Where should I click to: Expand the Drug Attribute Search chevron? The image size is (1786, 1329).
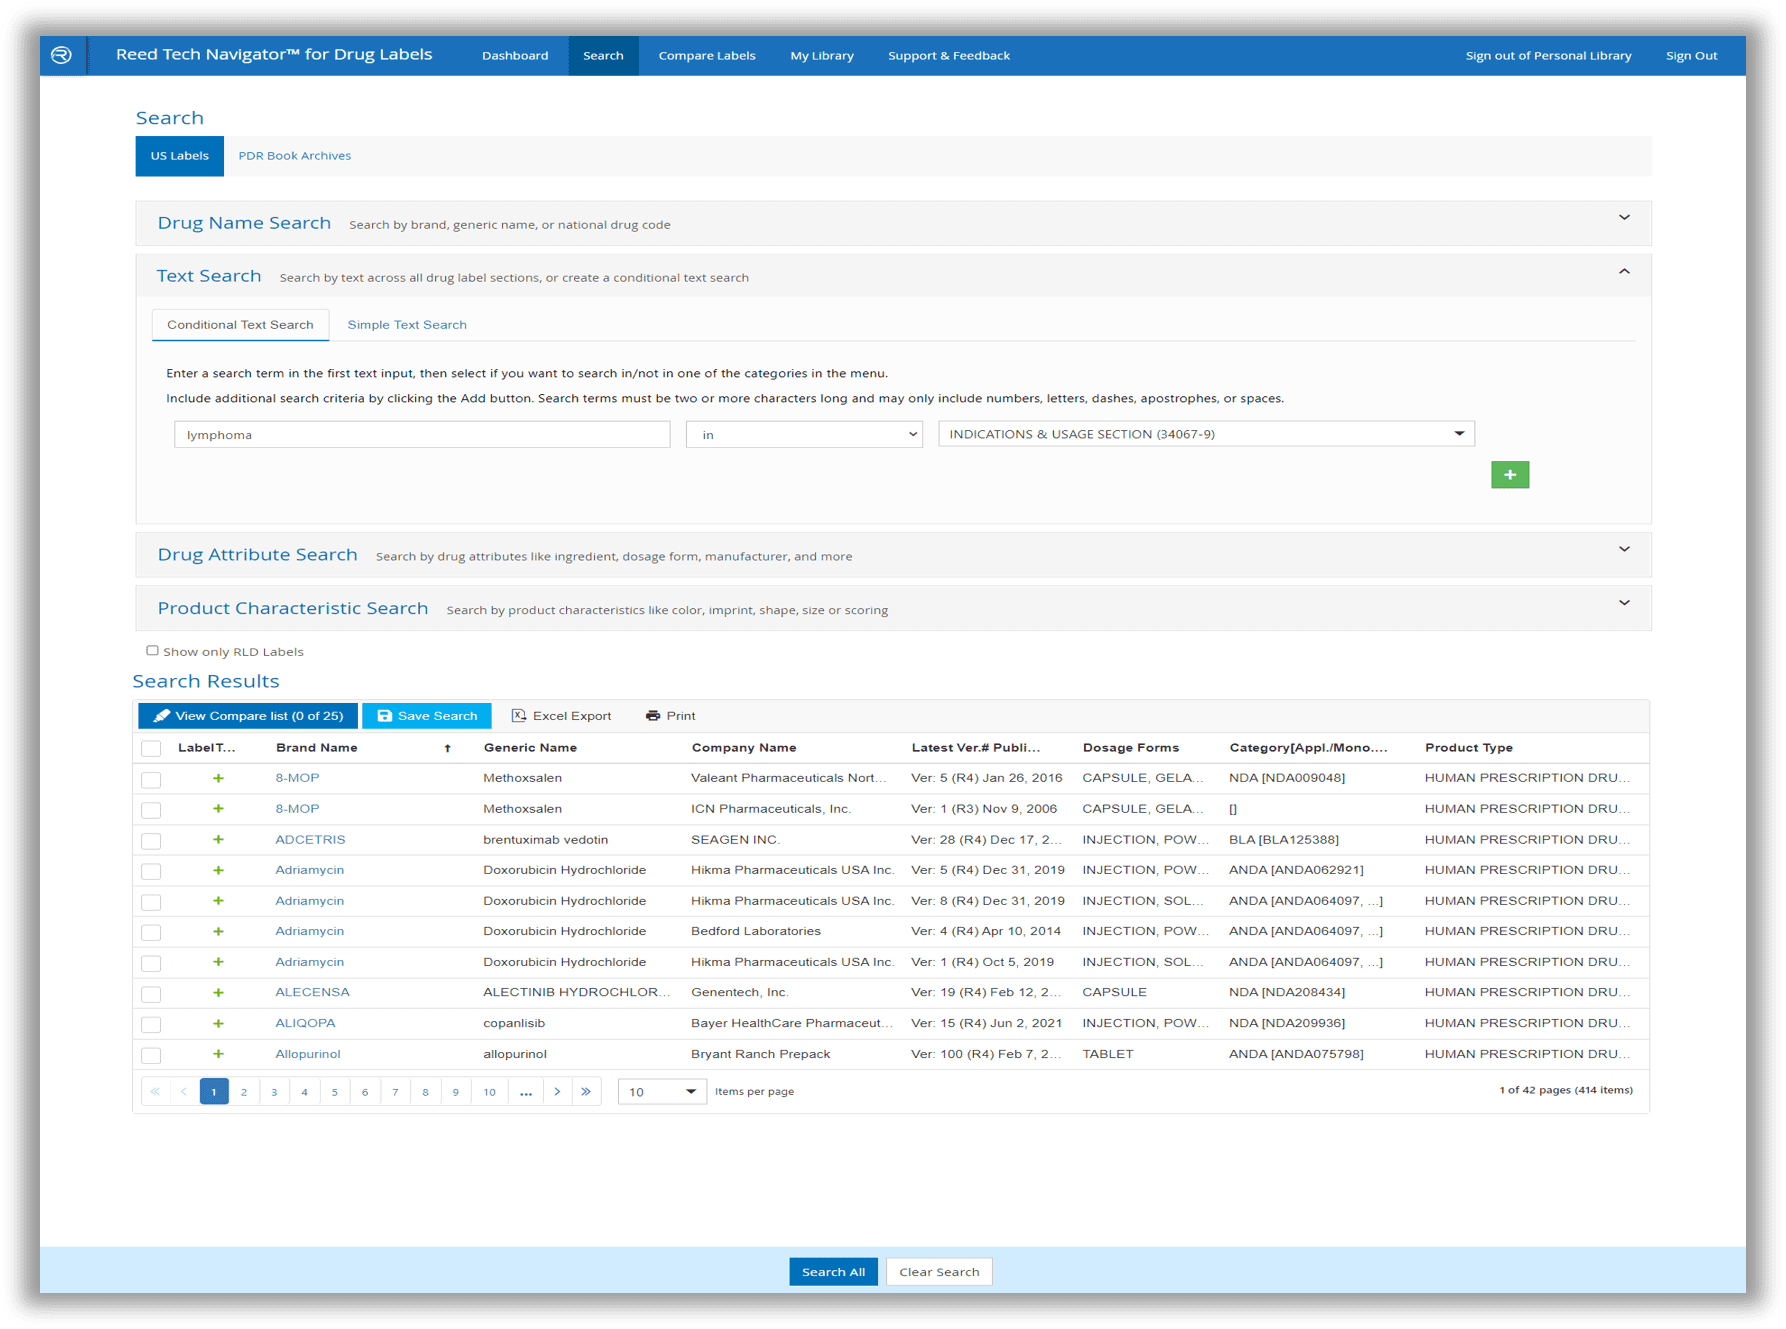(x=1624, y=549)
